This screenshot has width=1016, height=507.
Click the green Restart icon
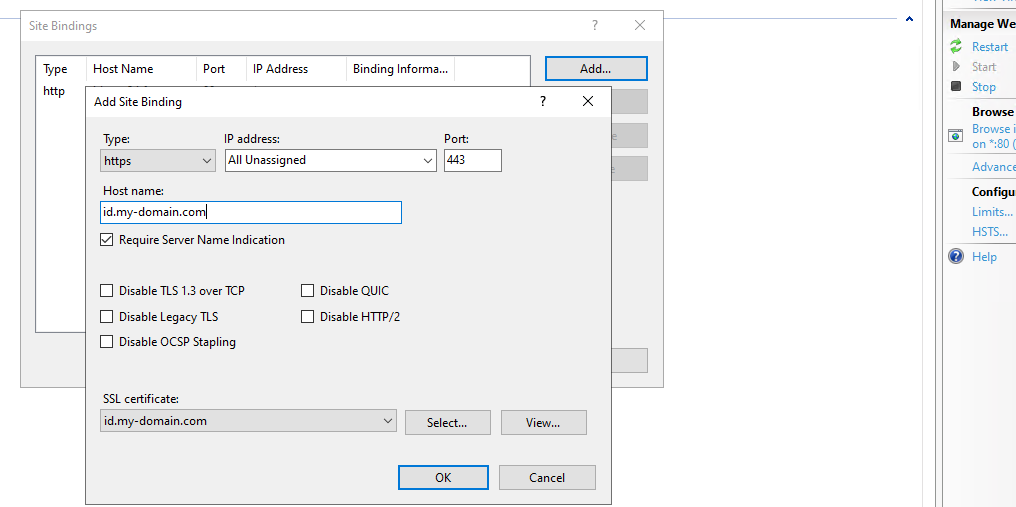tap(956, 47)
